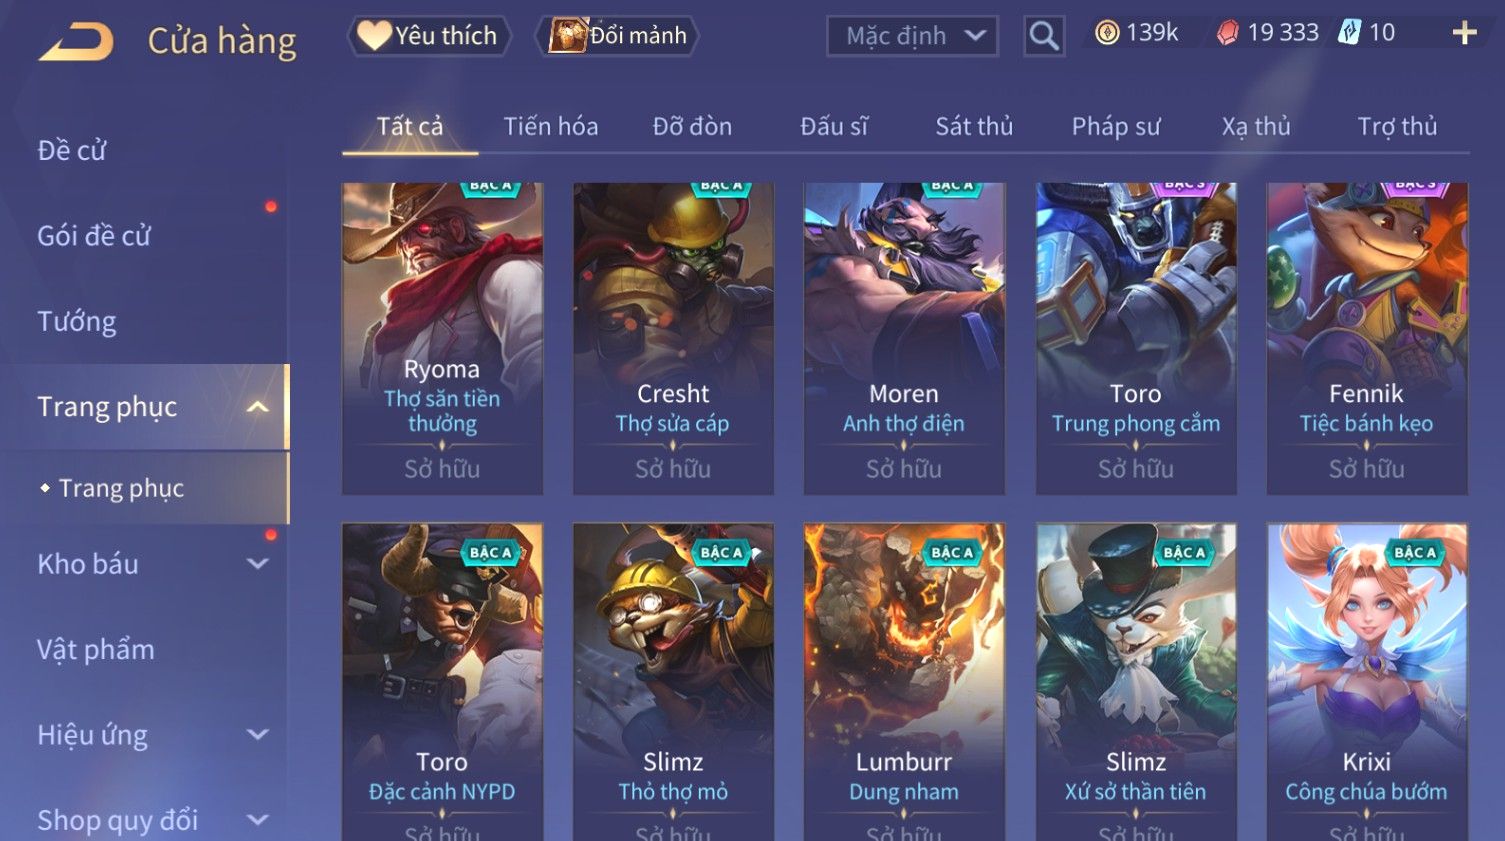Open the Krixi Công chúa bướm skin card
This screenshot has width=1505, height=841.
point(1366,682)
